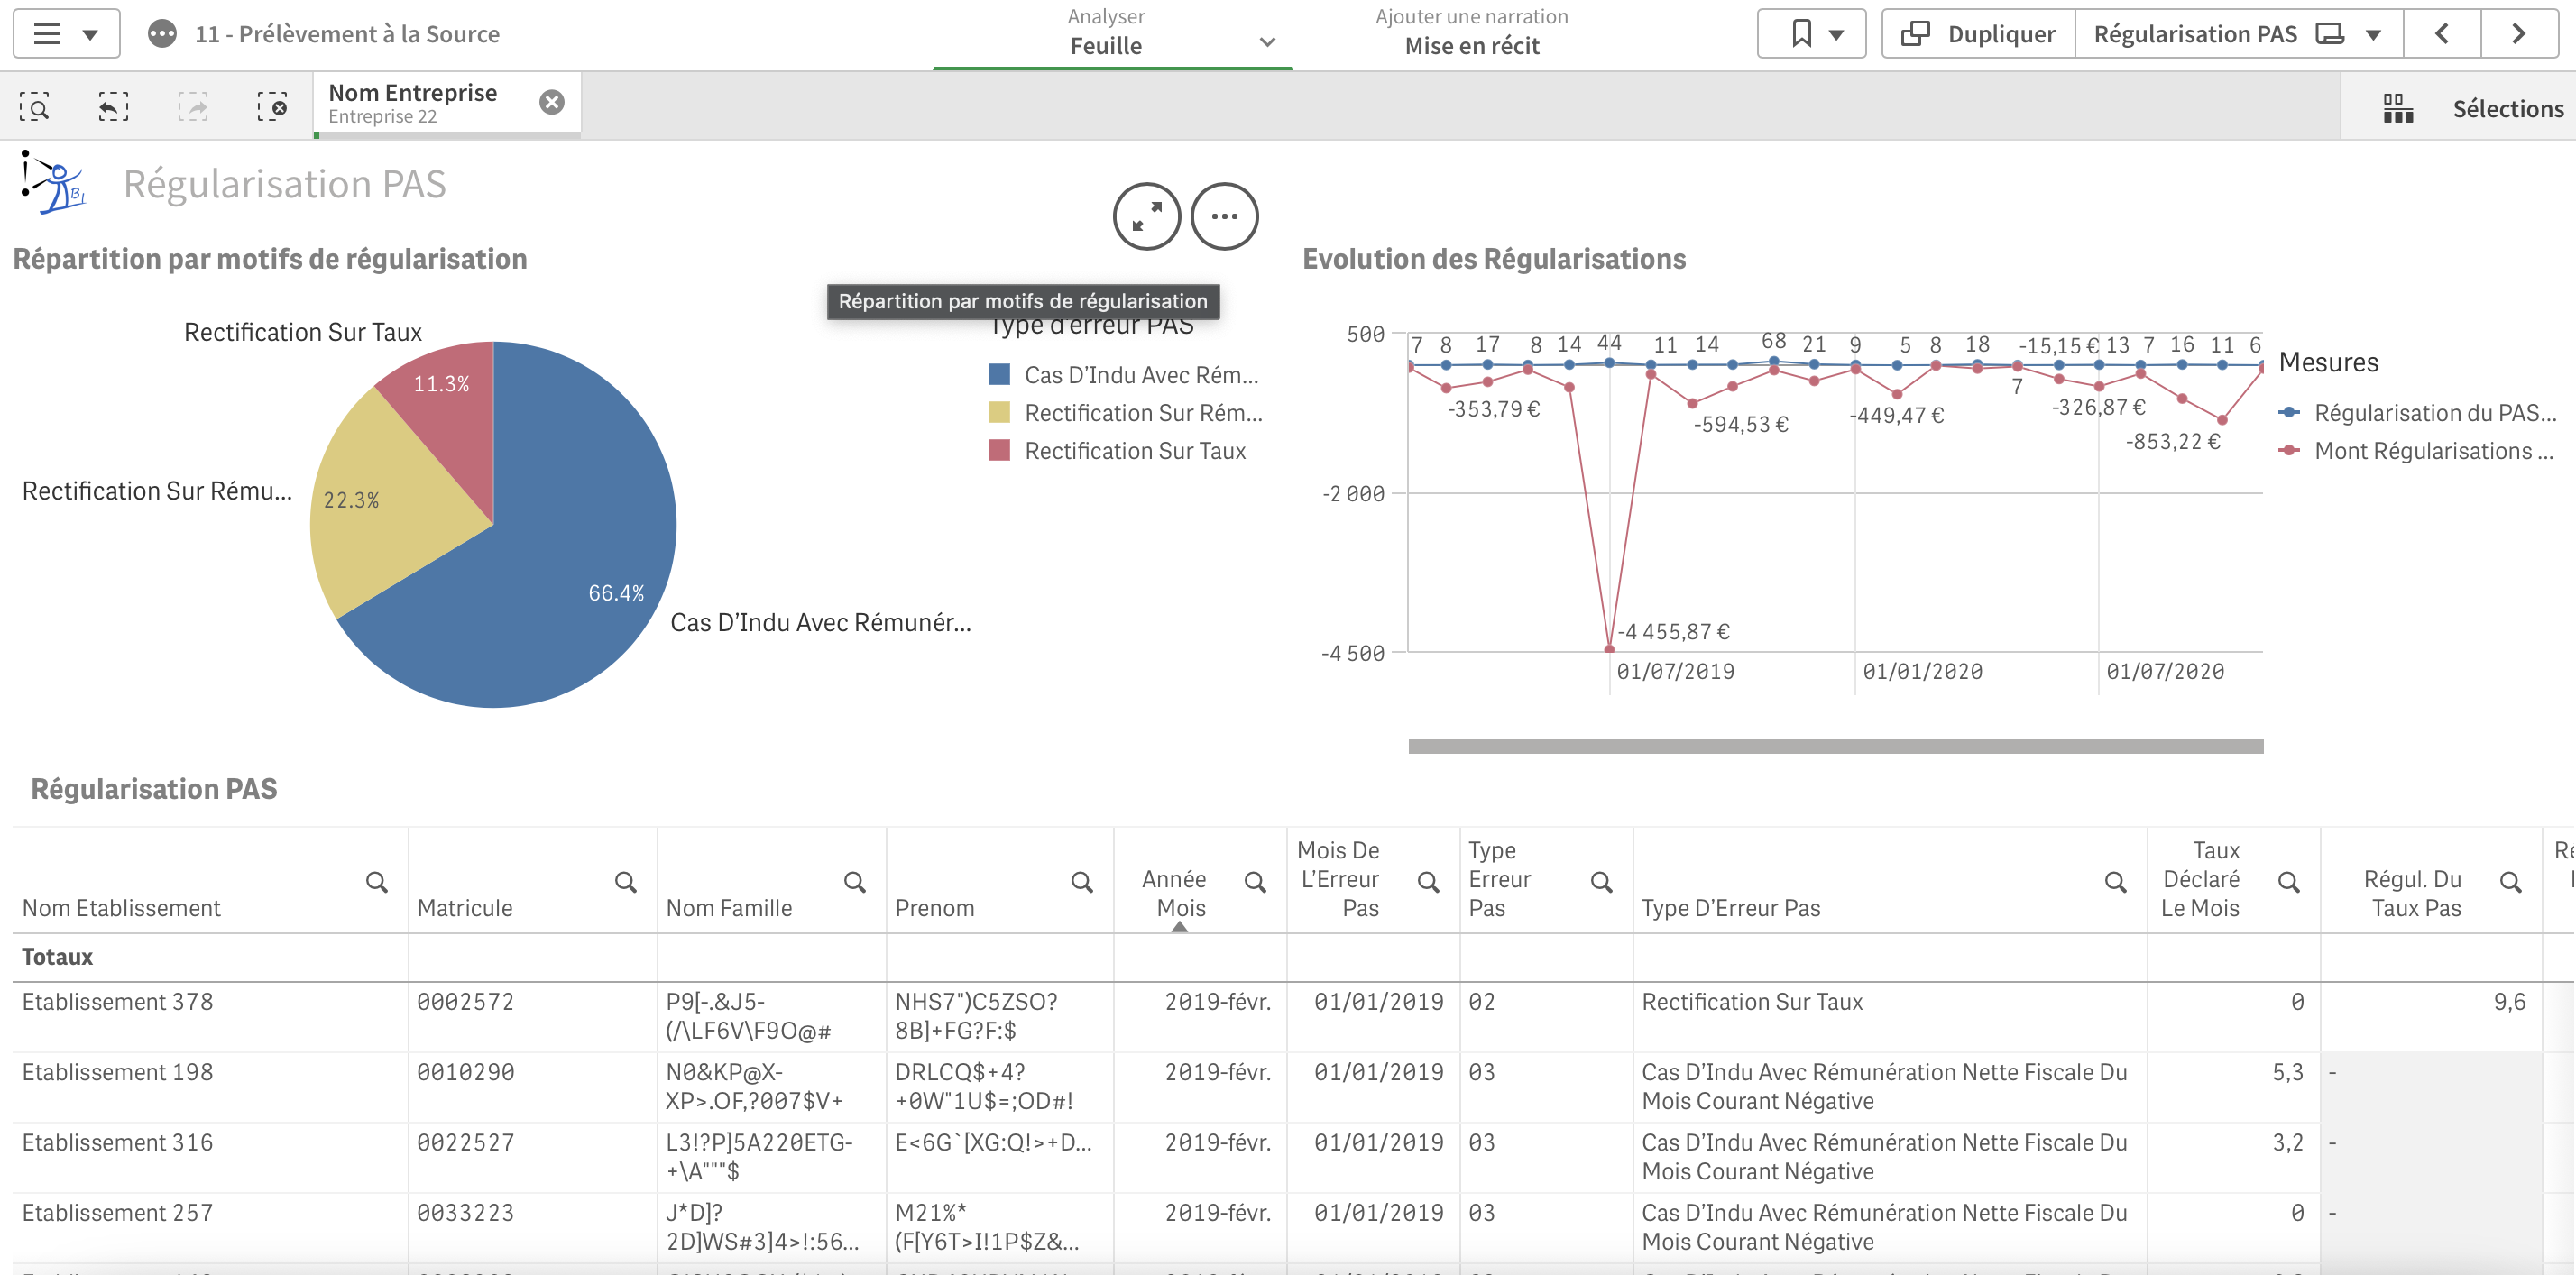Switch to Mise en récit tab
The image size is (2576, 1275).
(x=1471, y=34)
